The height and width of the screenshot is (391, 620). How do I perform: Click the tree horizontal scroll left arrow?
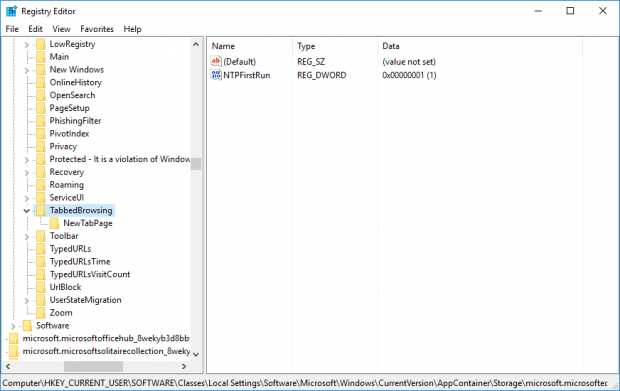point(8,366)
